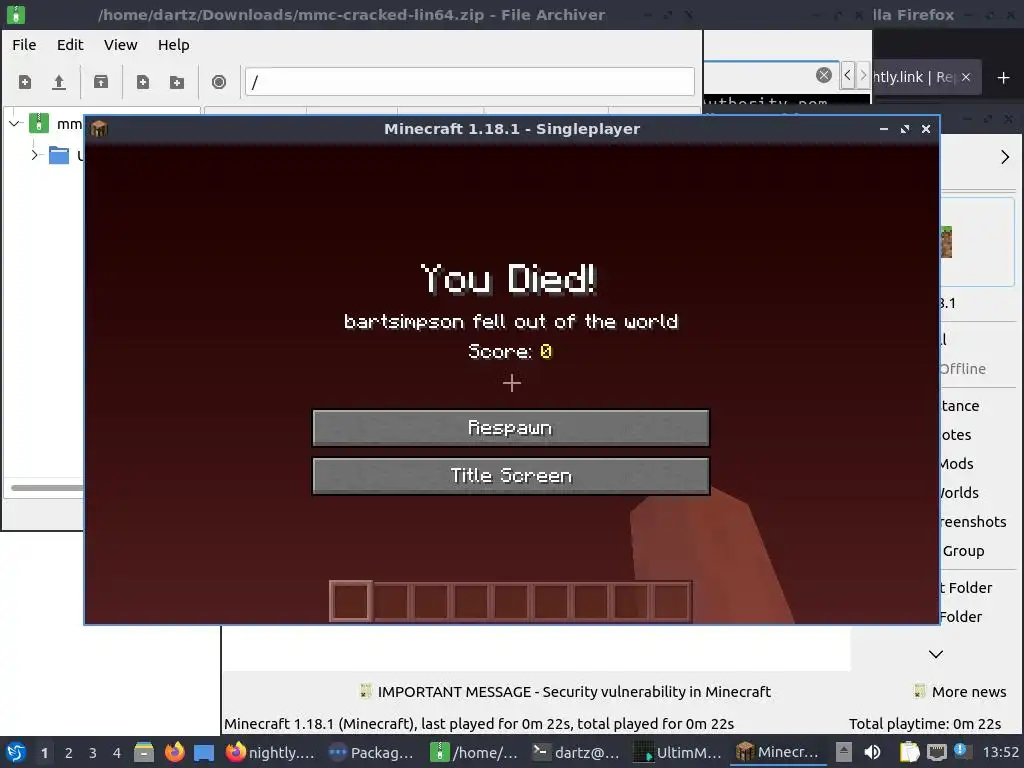Click Minecr... taskbar window button

[778, 752]
